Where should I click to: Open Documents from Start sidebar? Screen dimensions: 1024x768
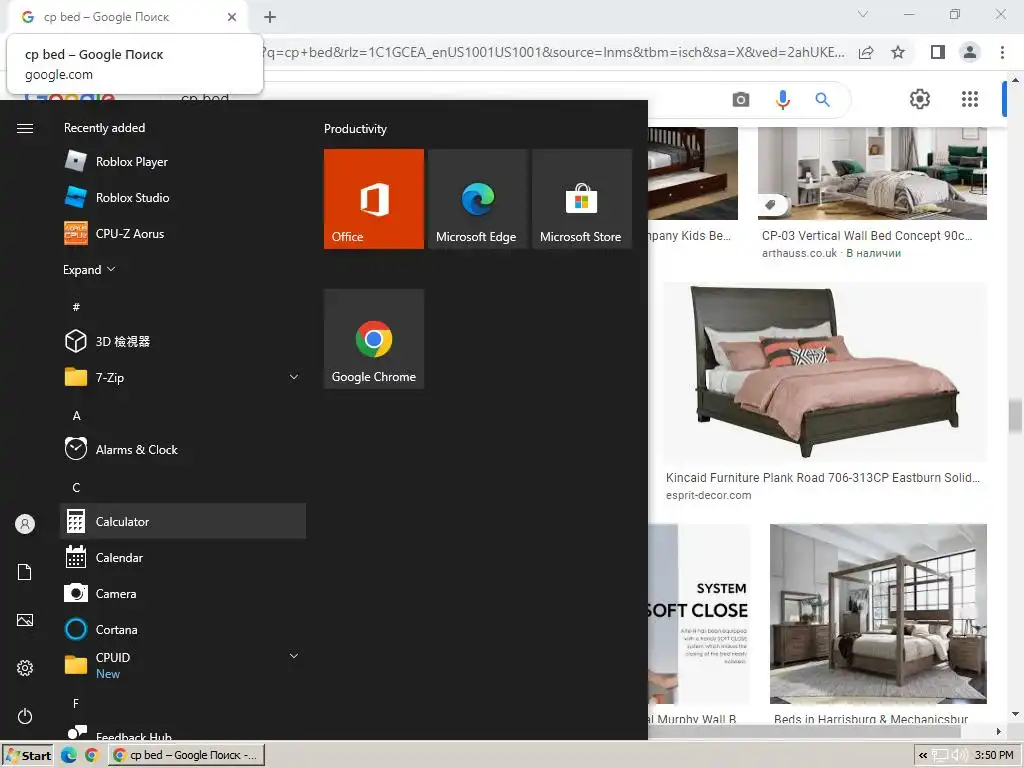pos(25,572)
